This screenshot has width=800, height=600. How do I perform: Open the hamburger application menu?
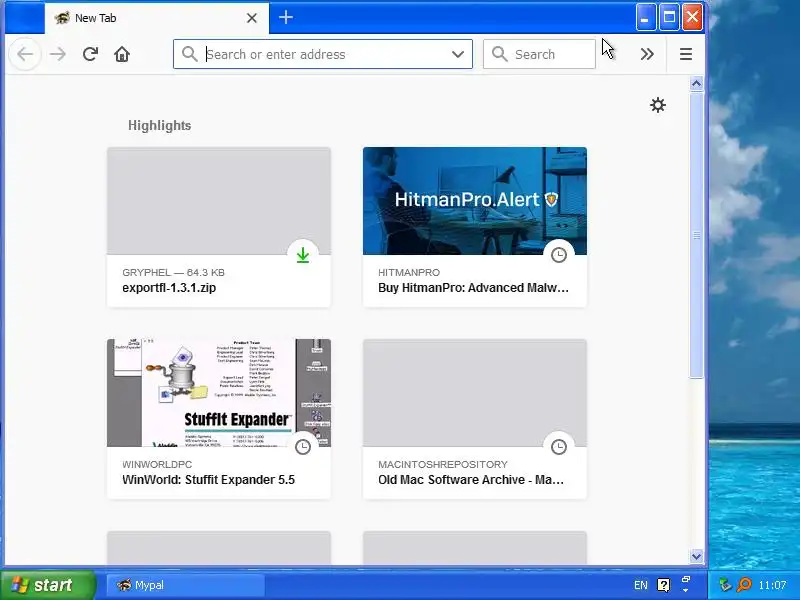(686, 54)
